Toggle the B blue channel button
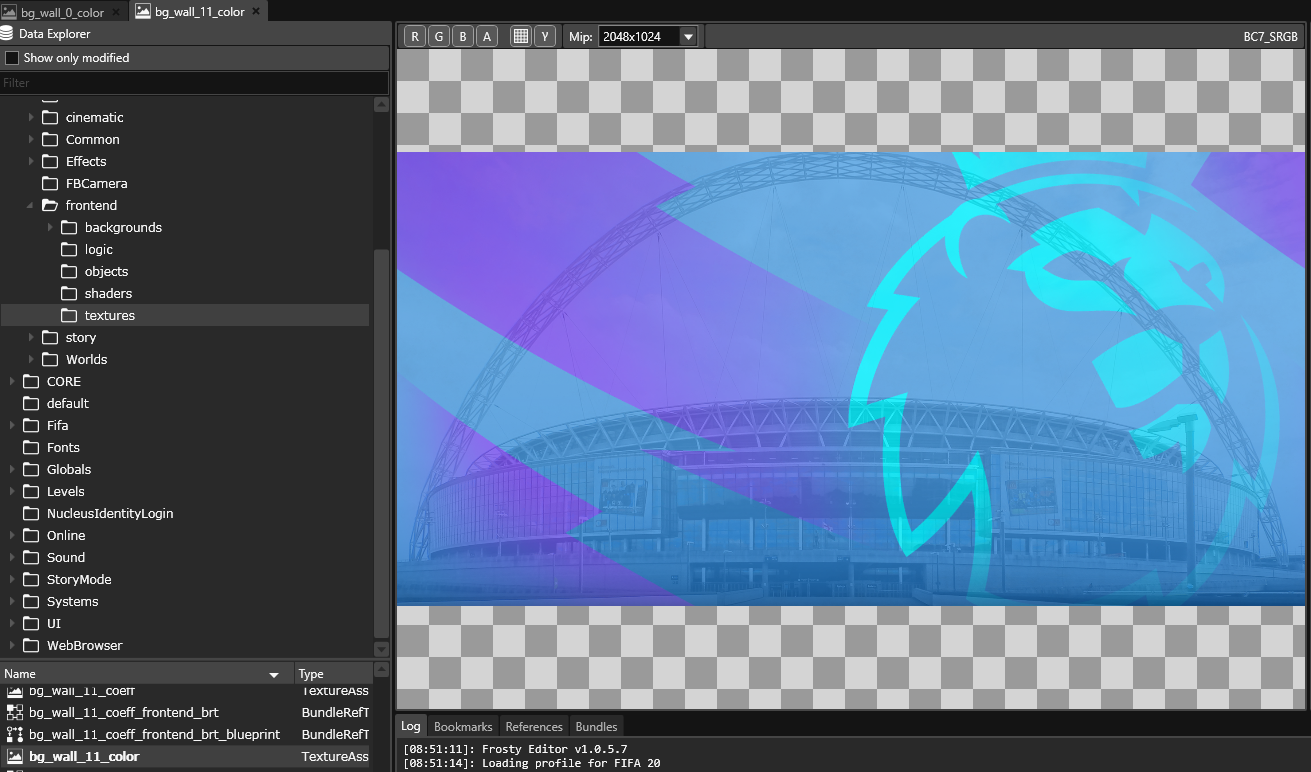1311x772 pixels. (x=463, y=37)
